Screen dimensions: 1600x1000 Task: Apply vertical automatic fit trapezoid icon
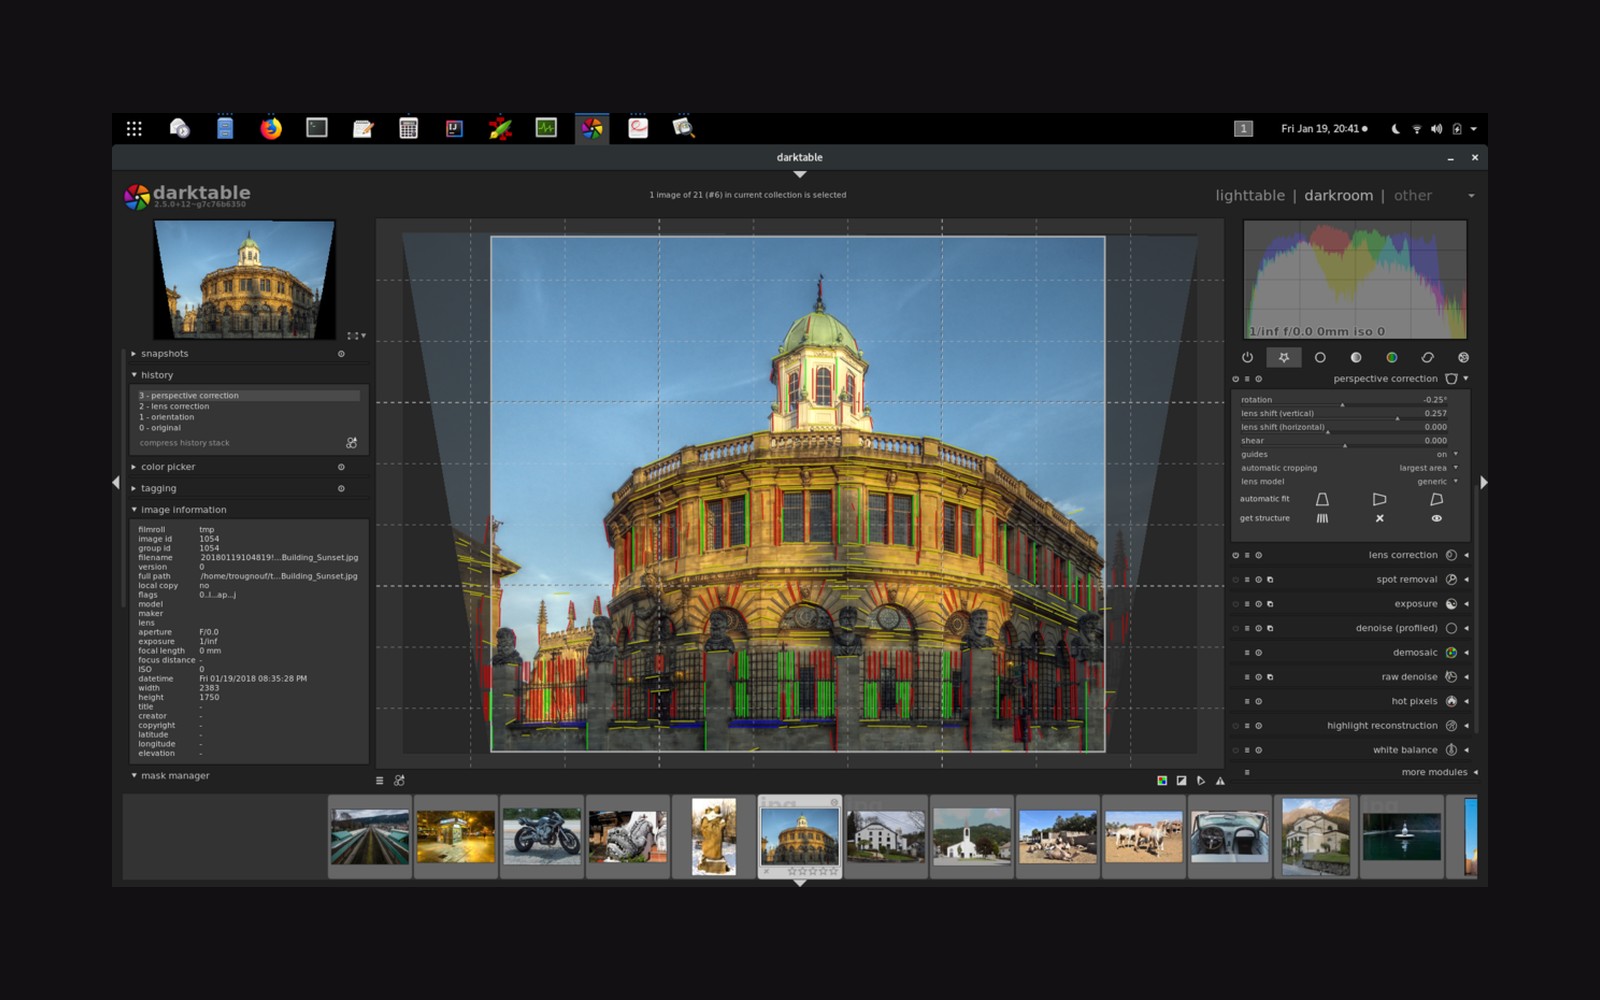point(1322,499)
